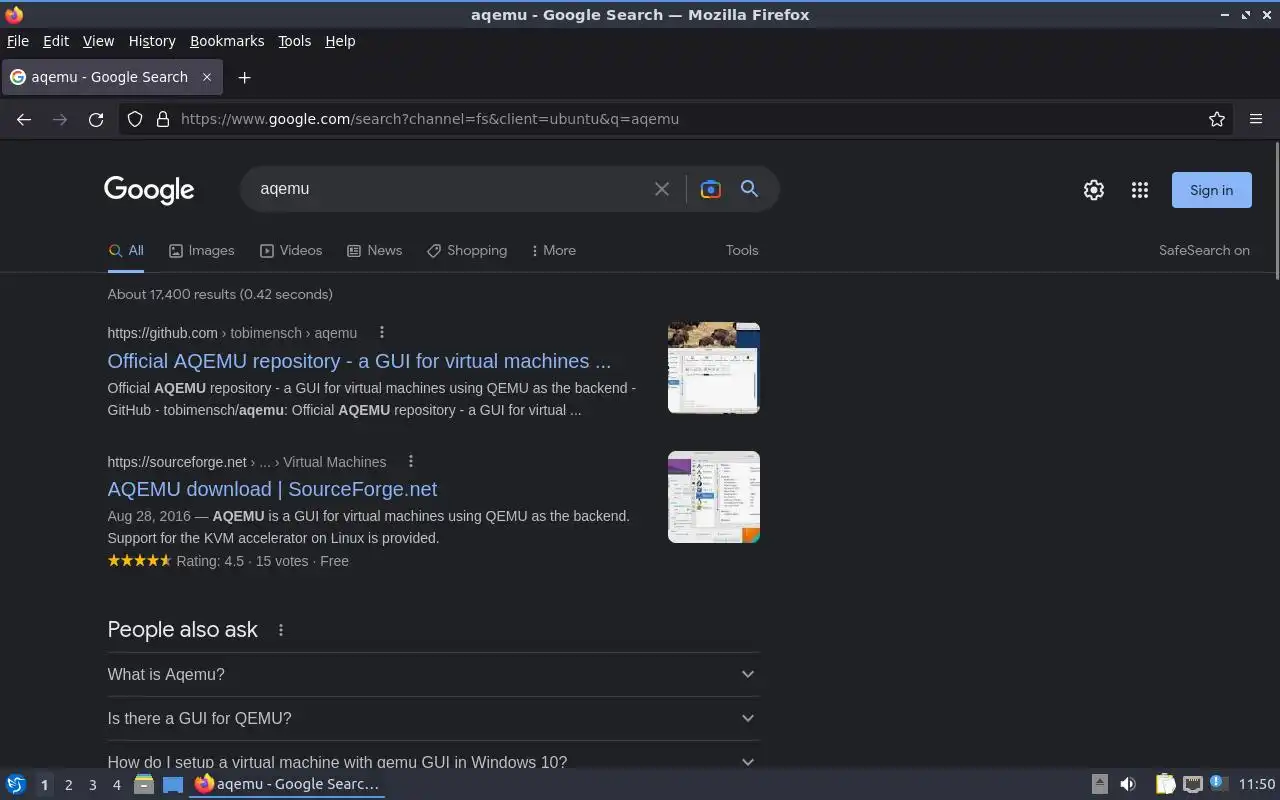
Task: Open the tracking protection shield icon
Action: pos(135,119)
